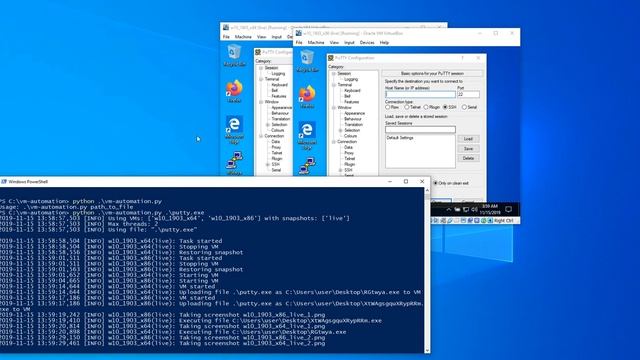Select Telnet connection type radio
This screenshot has height=360, width=640.
(412, 107)
